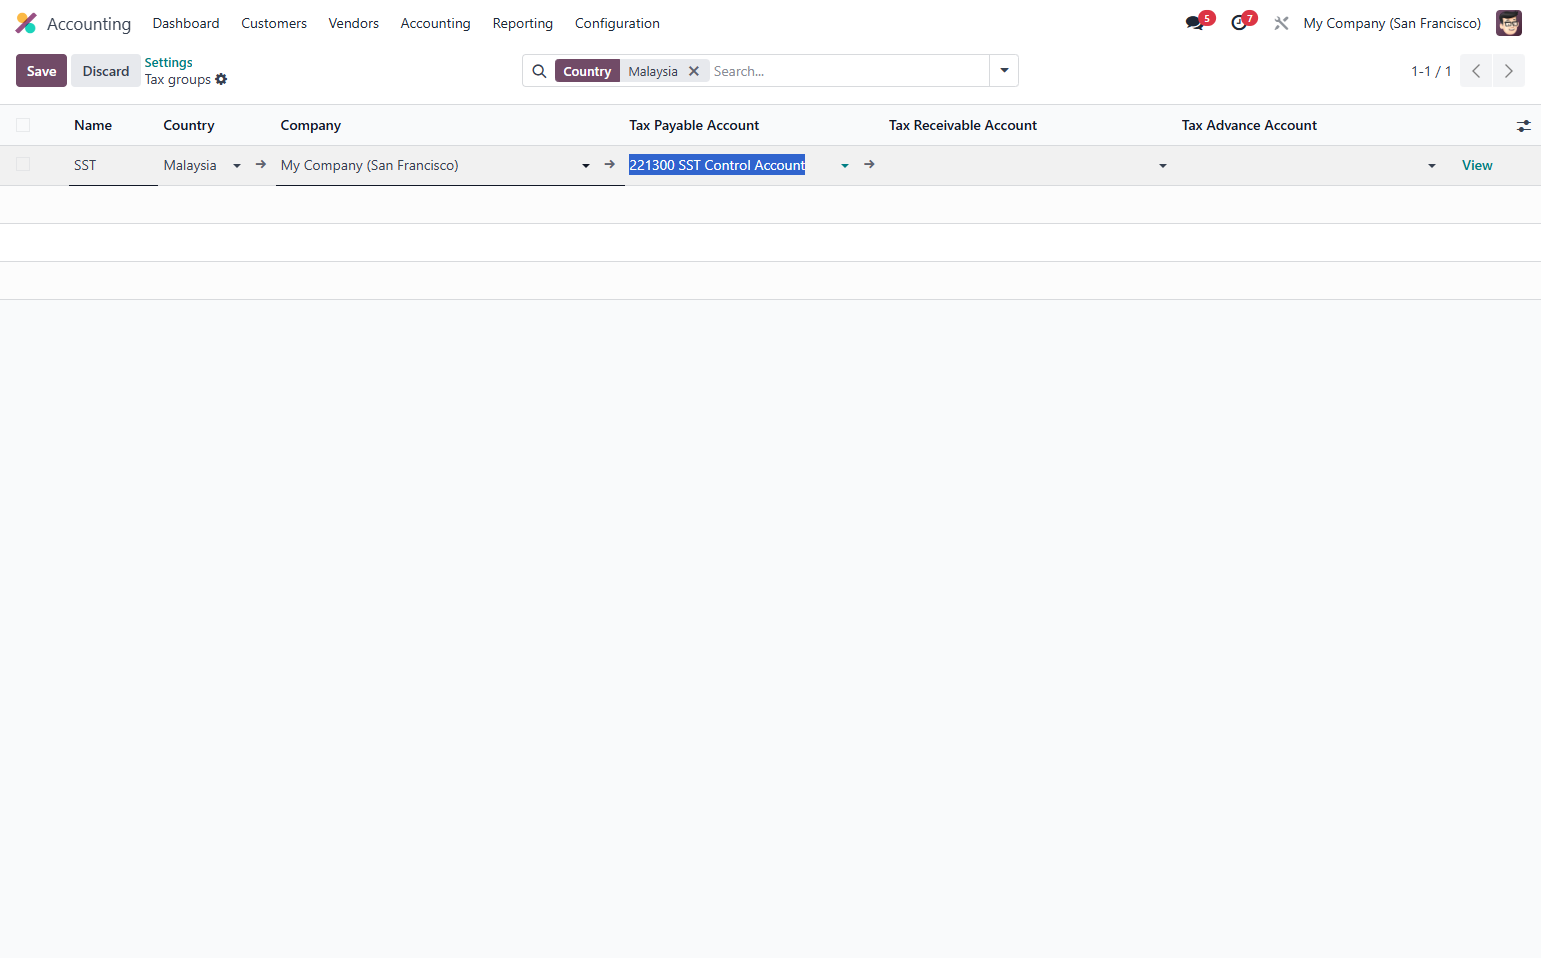
Task: Open optional columns adjust icon
Action: tap(1523, 126)
